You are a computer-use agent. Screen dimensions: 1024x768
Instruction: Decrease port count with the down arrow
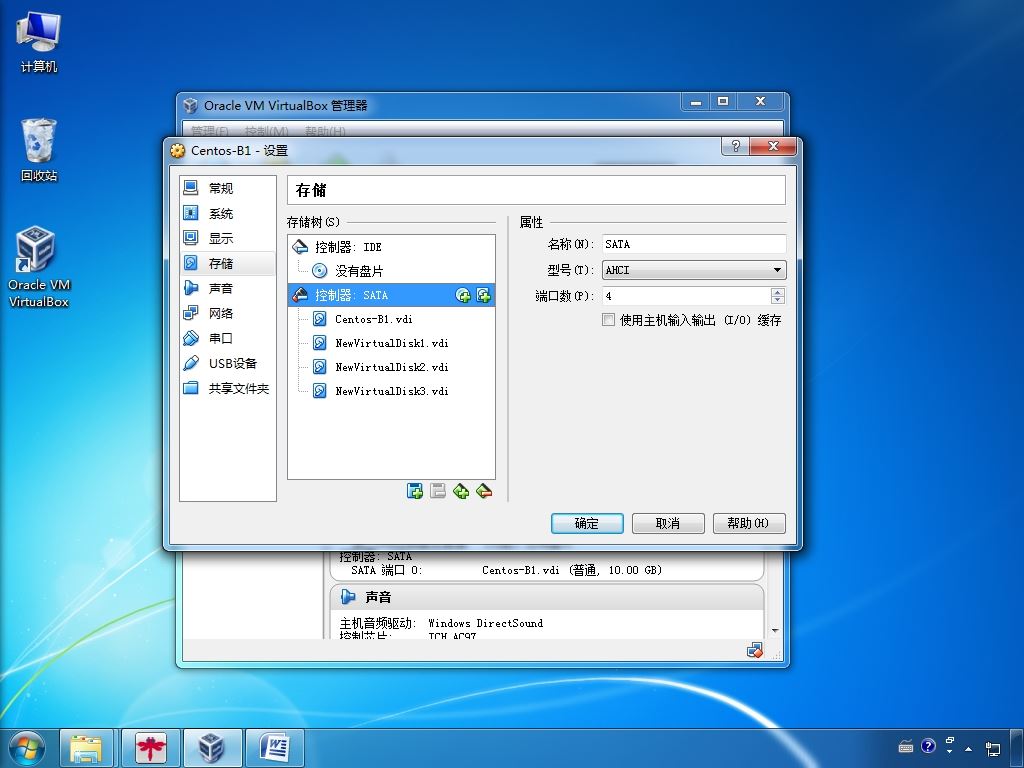pos(778,300)
